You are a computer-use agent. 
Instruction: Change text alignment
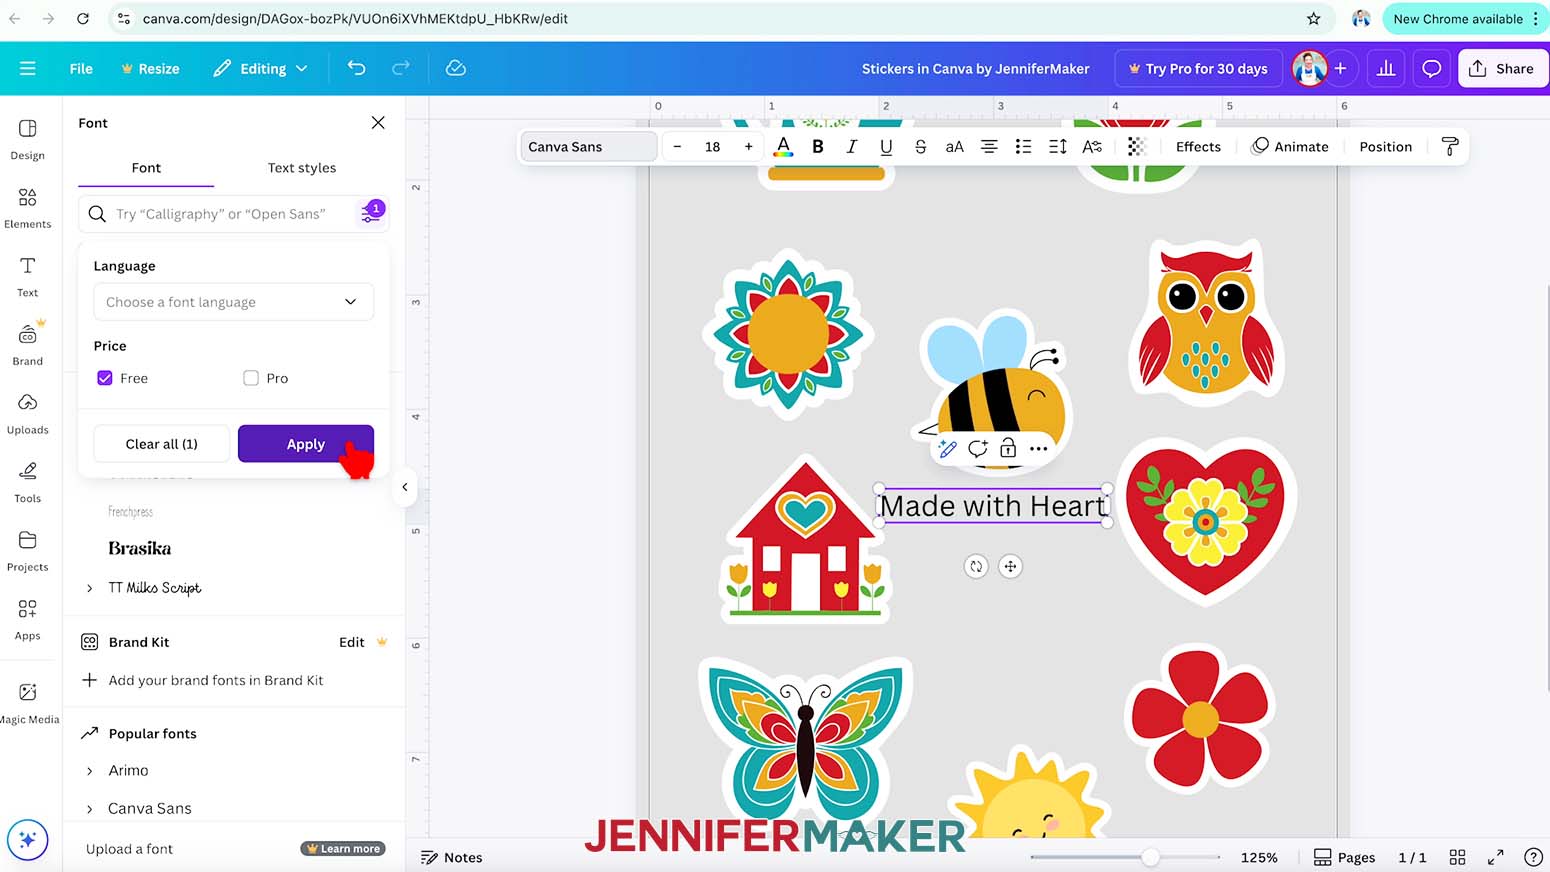tap(989, 147)
